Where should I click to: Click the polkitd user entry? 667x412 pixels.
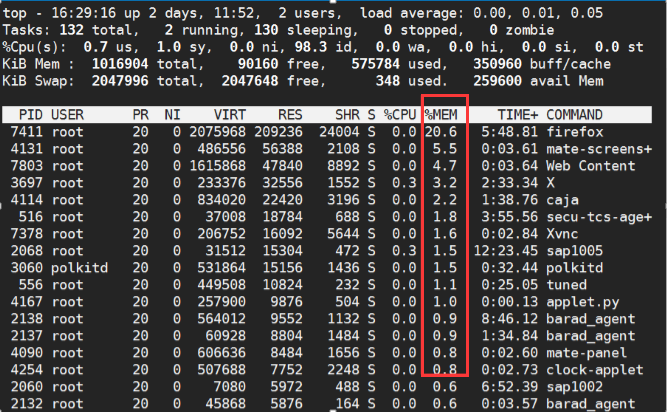point(80,268)
